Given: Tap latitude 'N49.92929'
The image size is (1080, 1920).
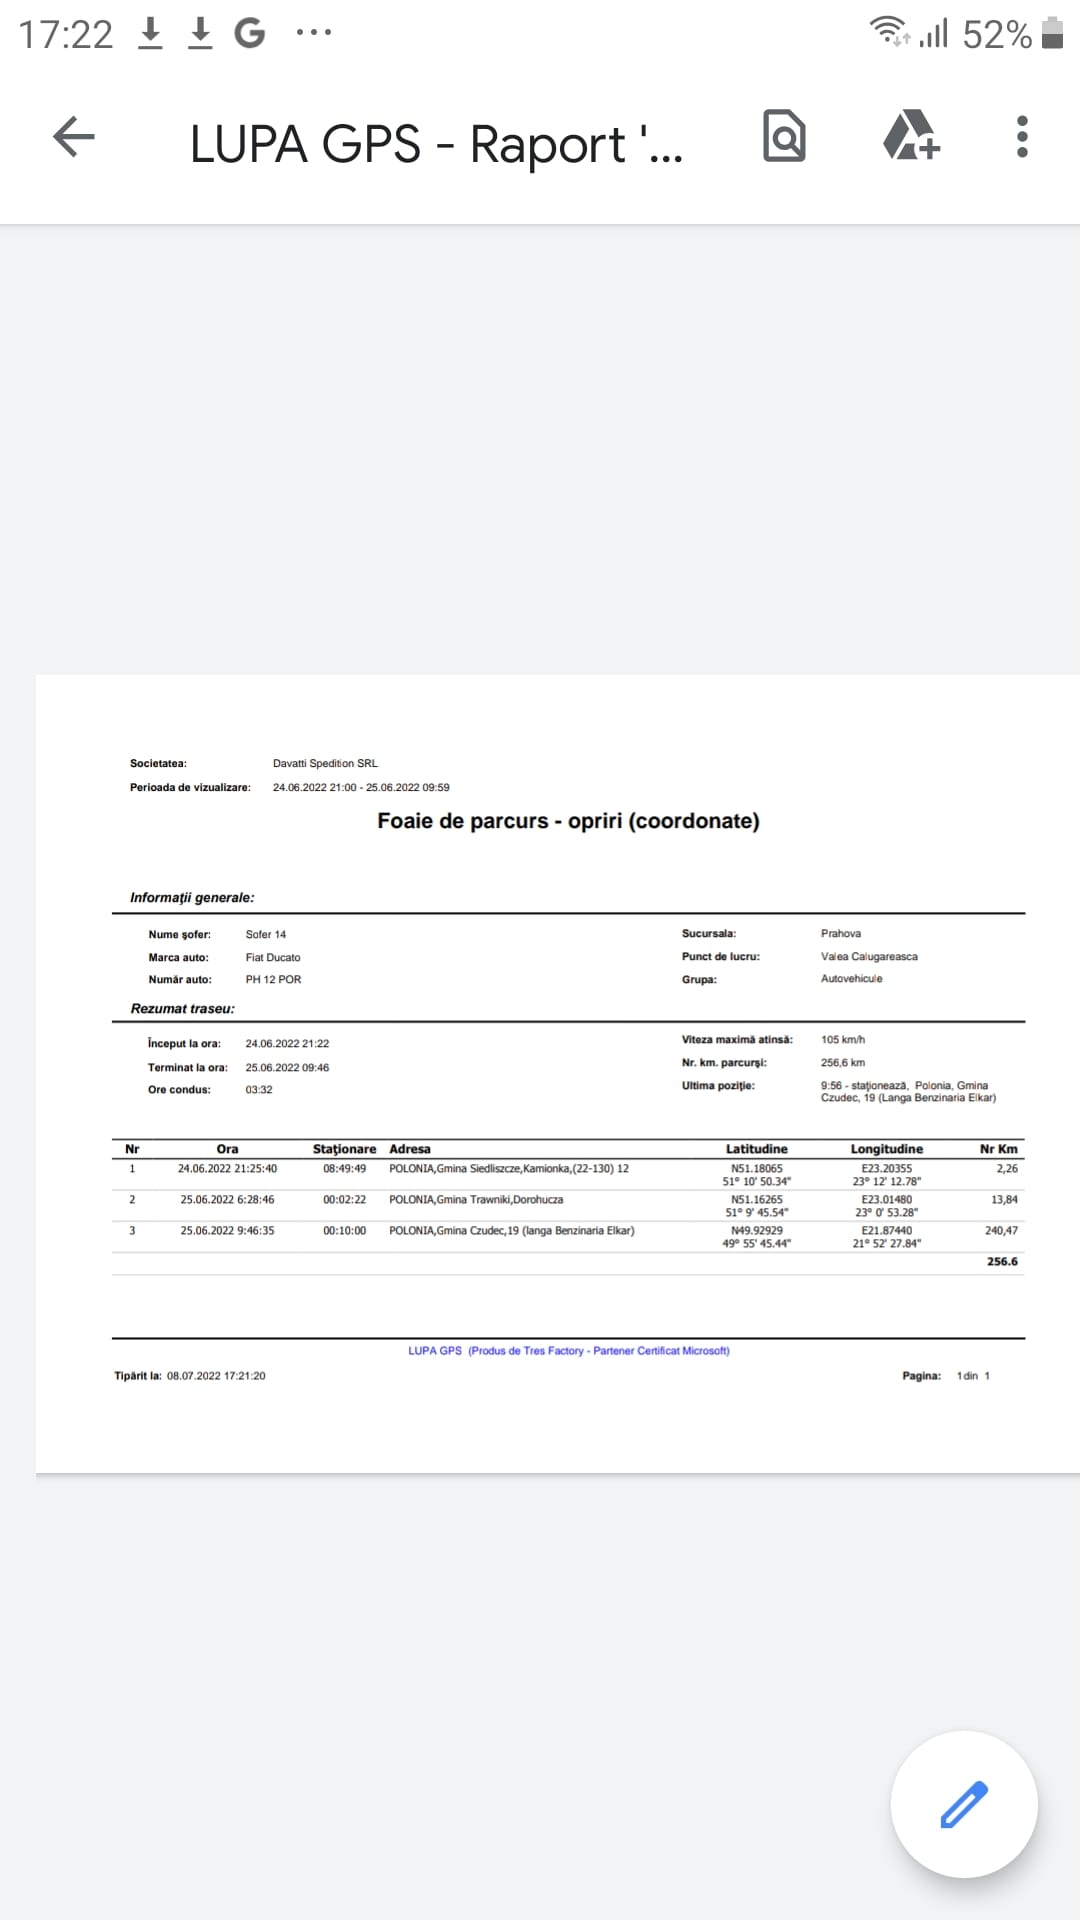Looking at the screenshot, I should 757,1230.
